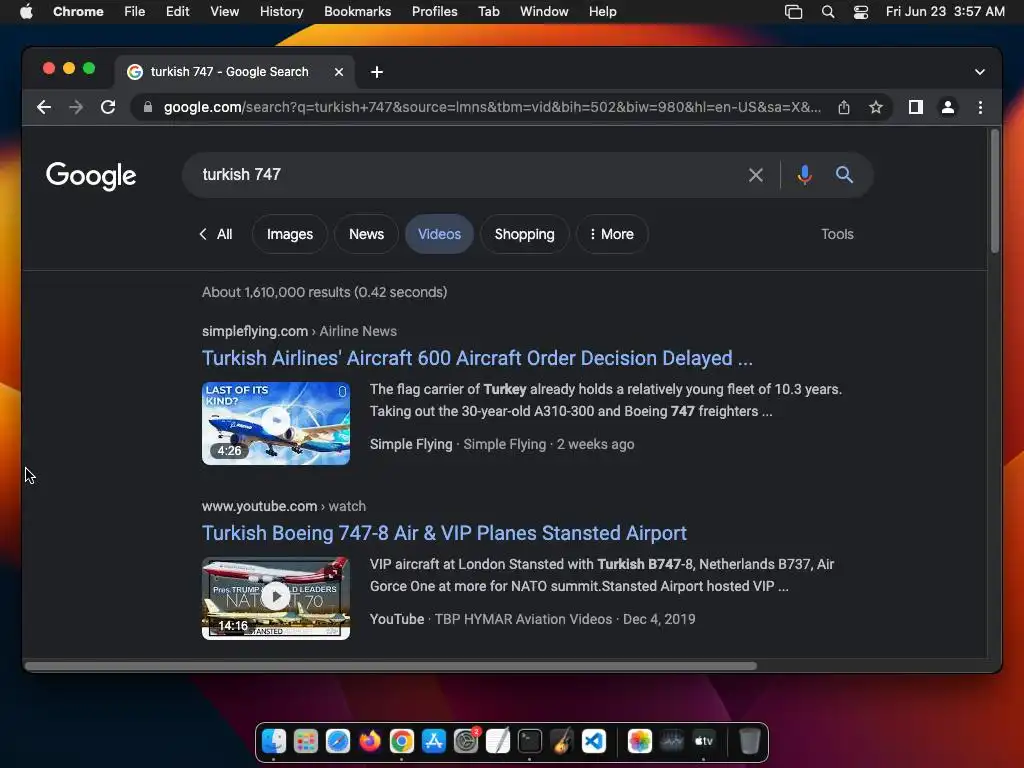Open Turkish Airlines' Aircraft 600 Order result

477,358
